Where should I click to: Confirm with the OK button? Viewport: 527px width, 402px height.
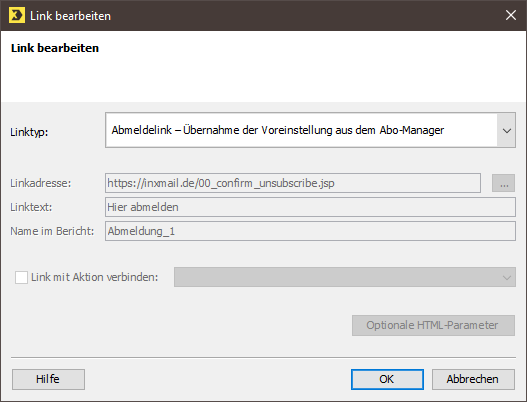(387, 379)
